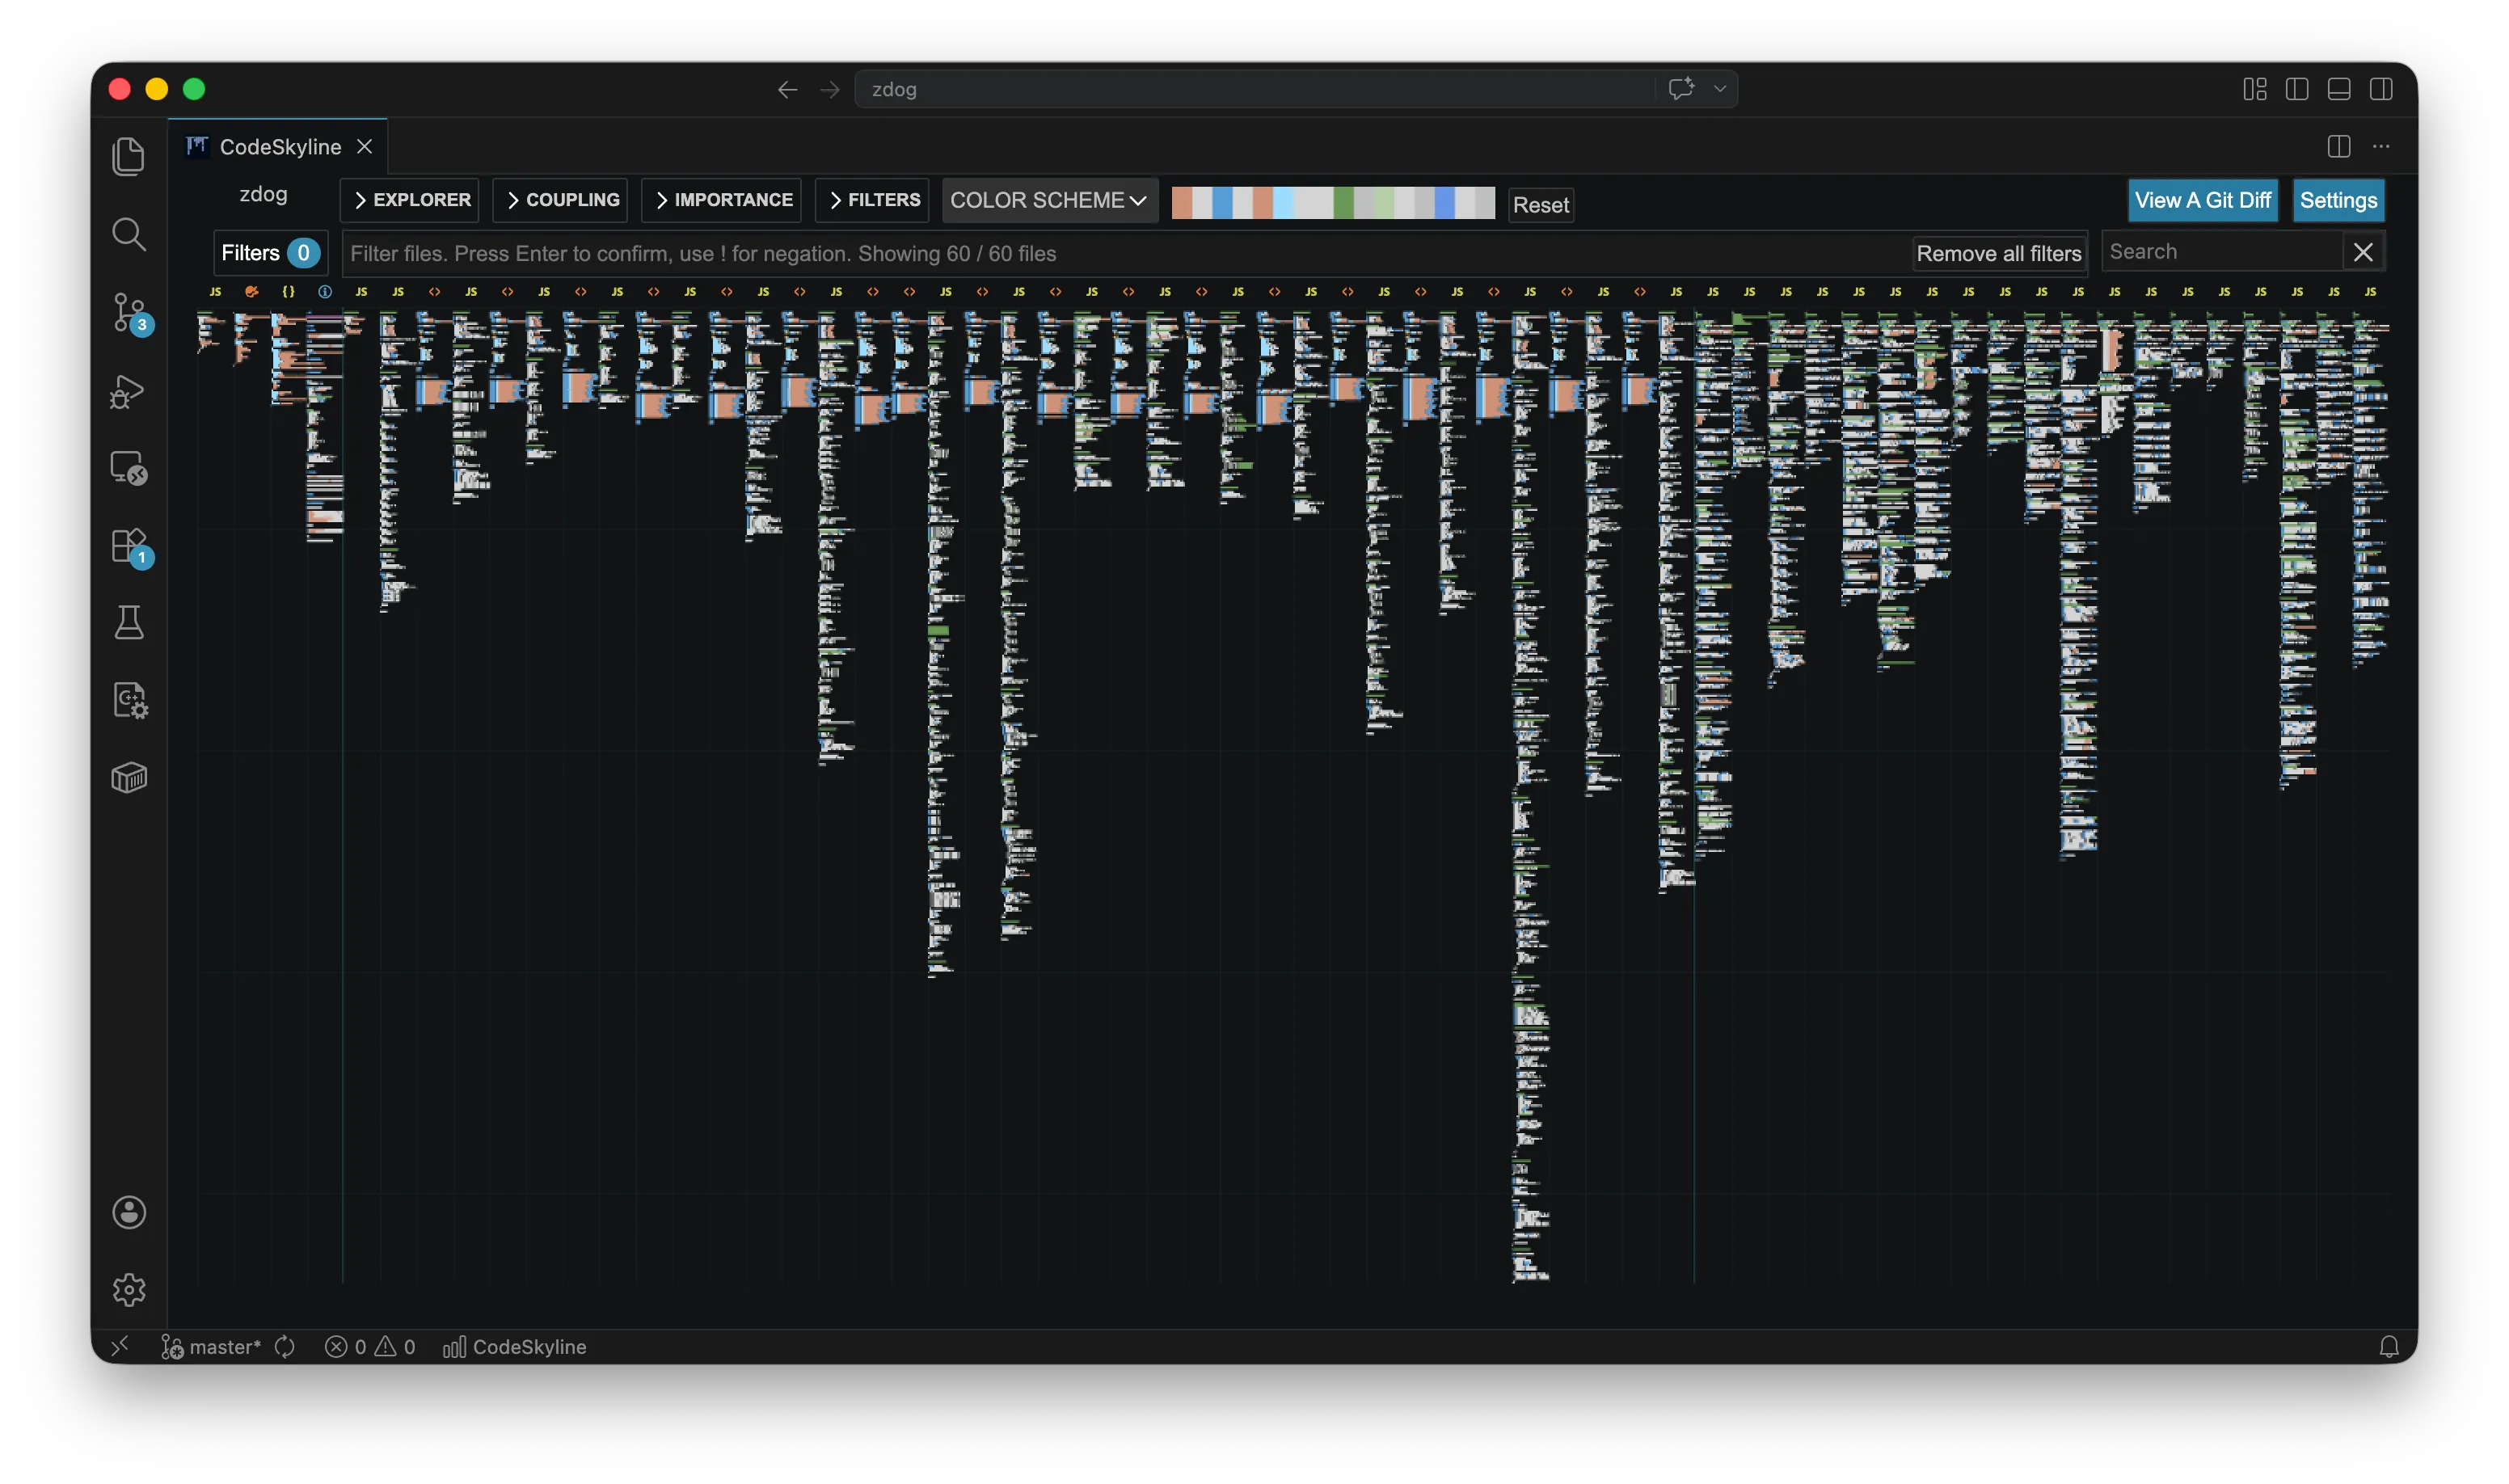Pick the first orange color swatch
This screenshot has height=1484, width=2509.
[1181, 203]
